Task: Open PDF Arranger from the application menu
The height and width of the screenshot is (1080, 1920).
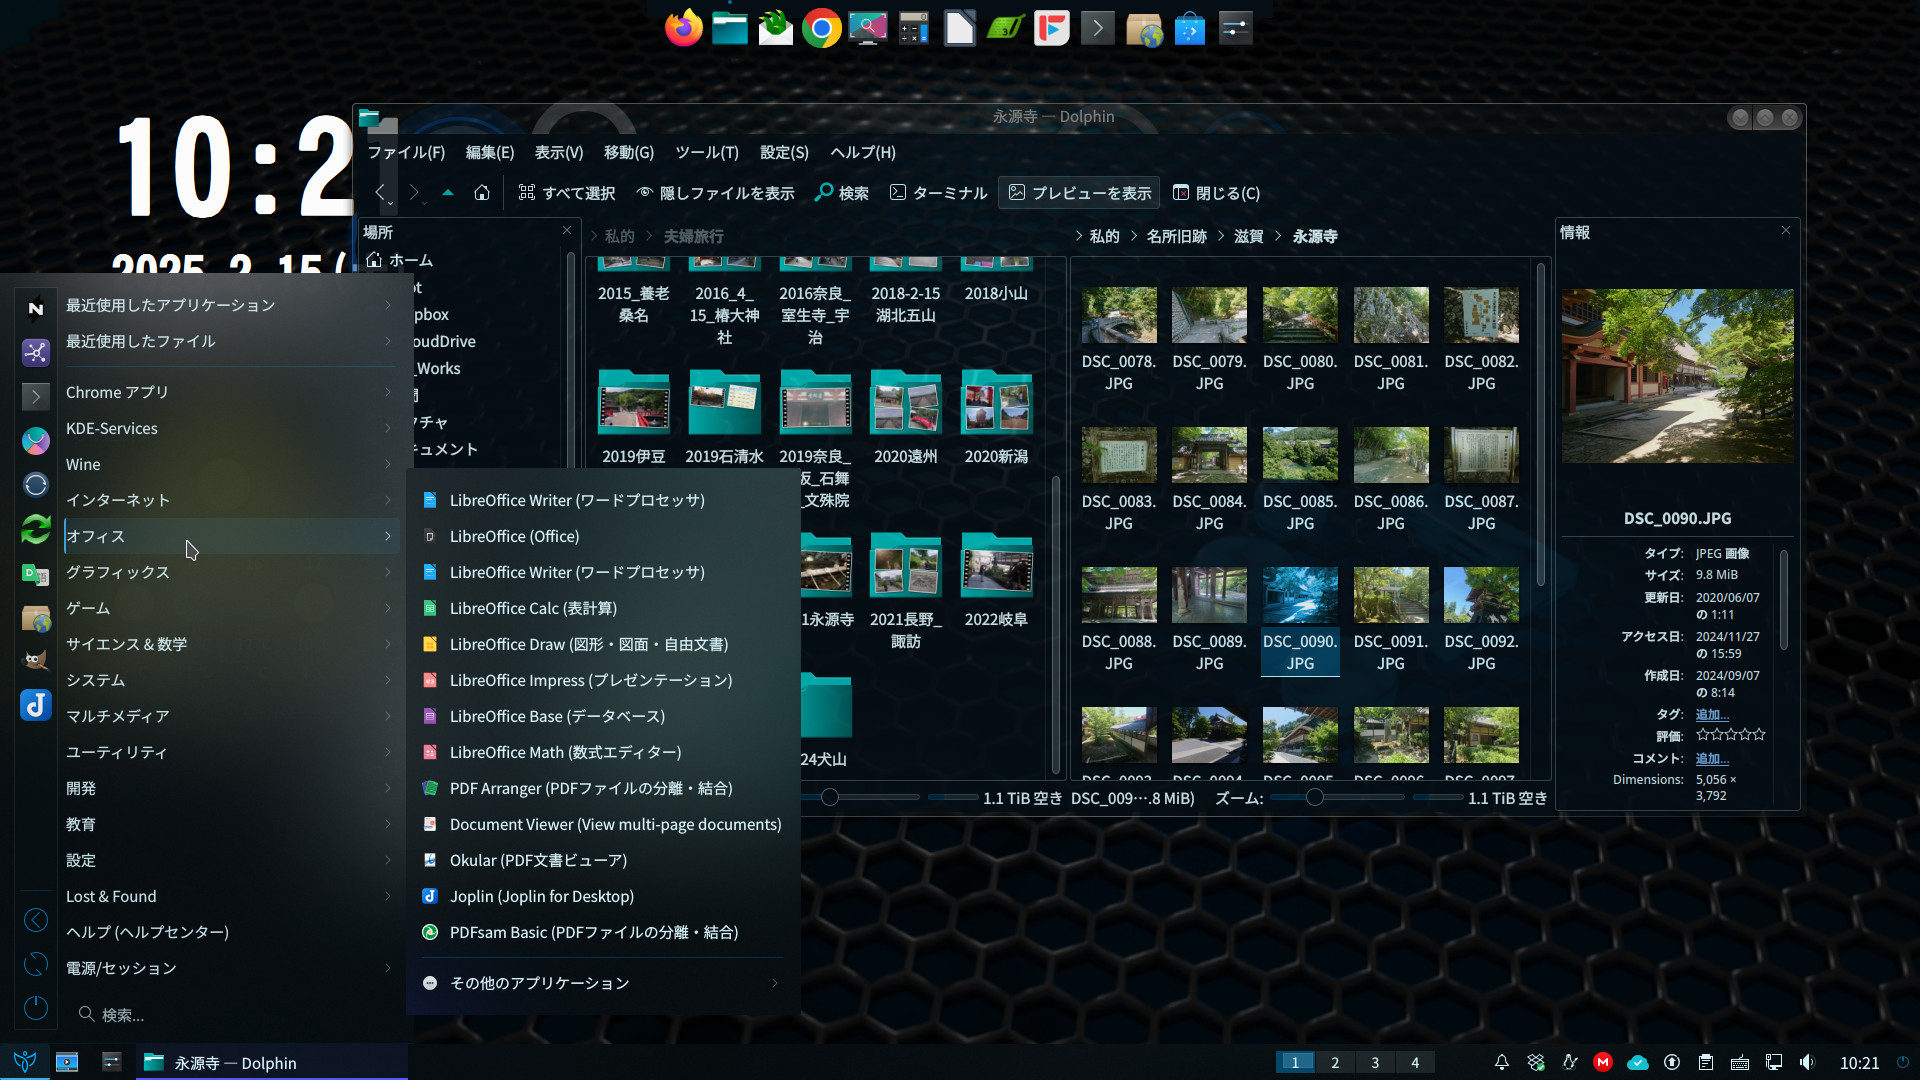Action: pos(590,788)
